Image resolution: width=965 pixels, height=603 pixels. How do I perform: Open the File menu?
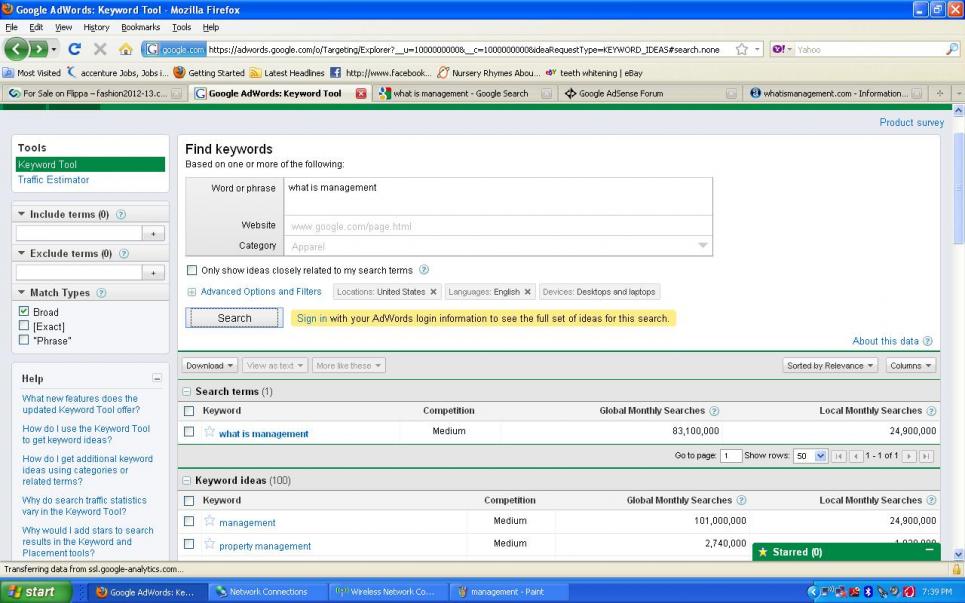coord(11,27)
